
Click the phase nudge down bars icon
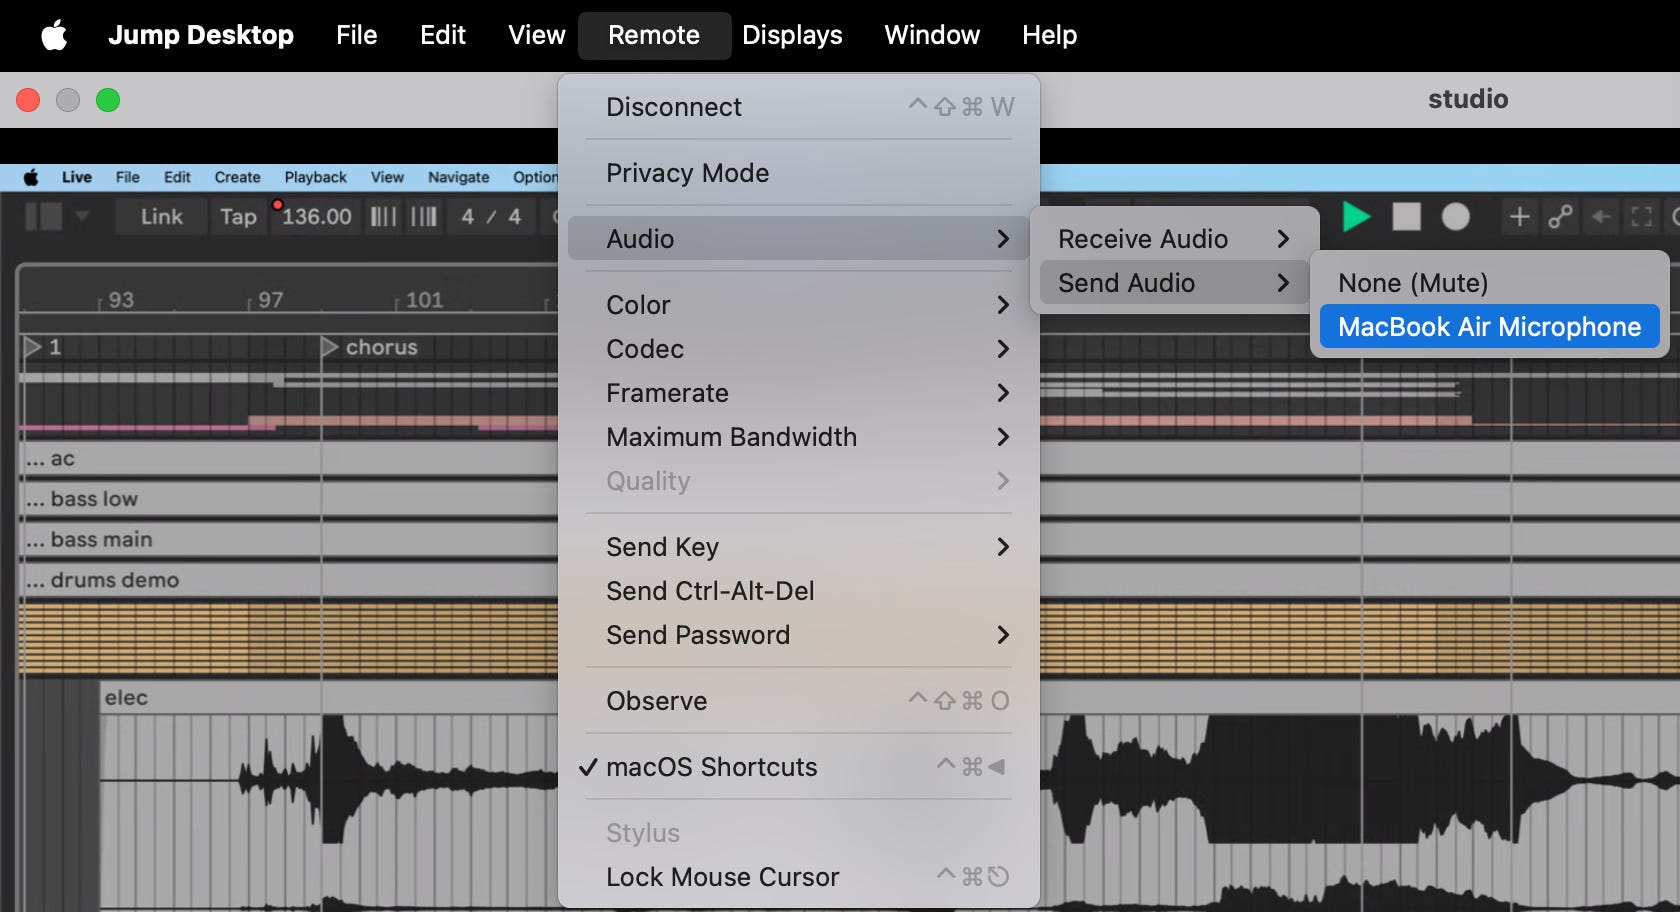(384, 216)
